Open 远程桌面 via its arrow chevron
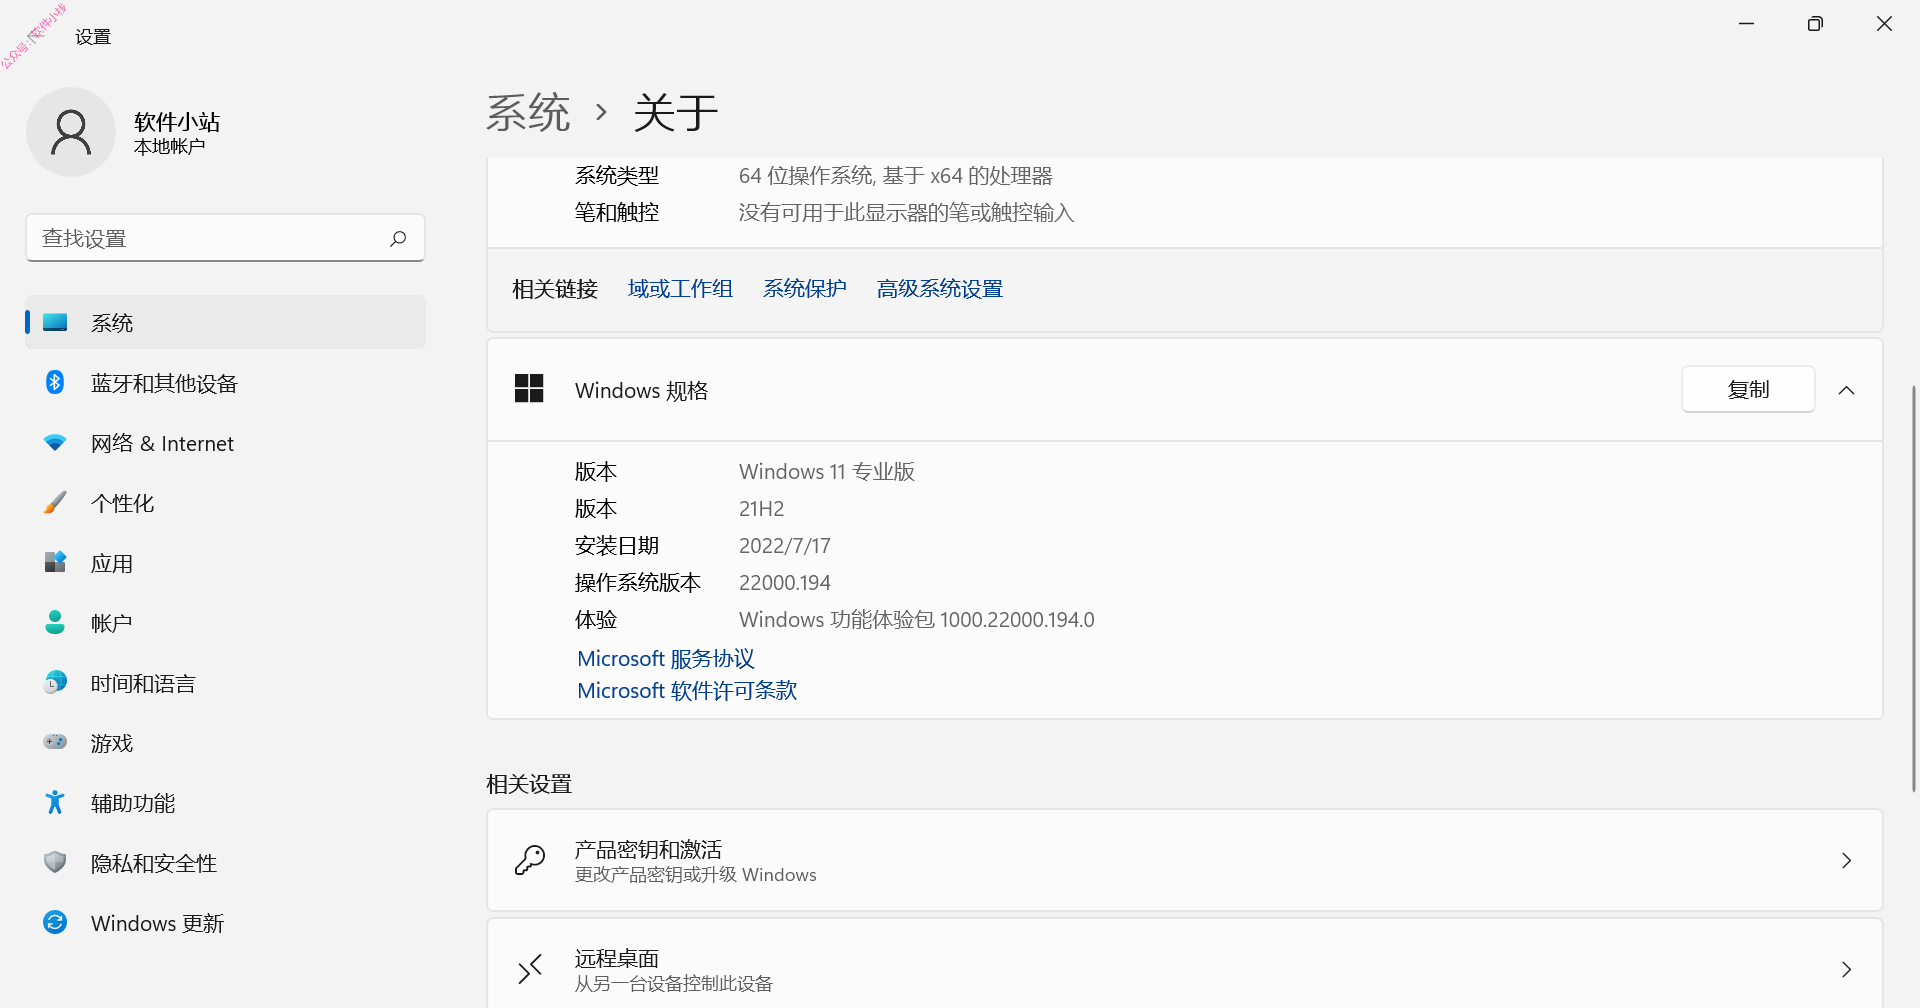 tap(1847, 969)
